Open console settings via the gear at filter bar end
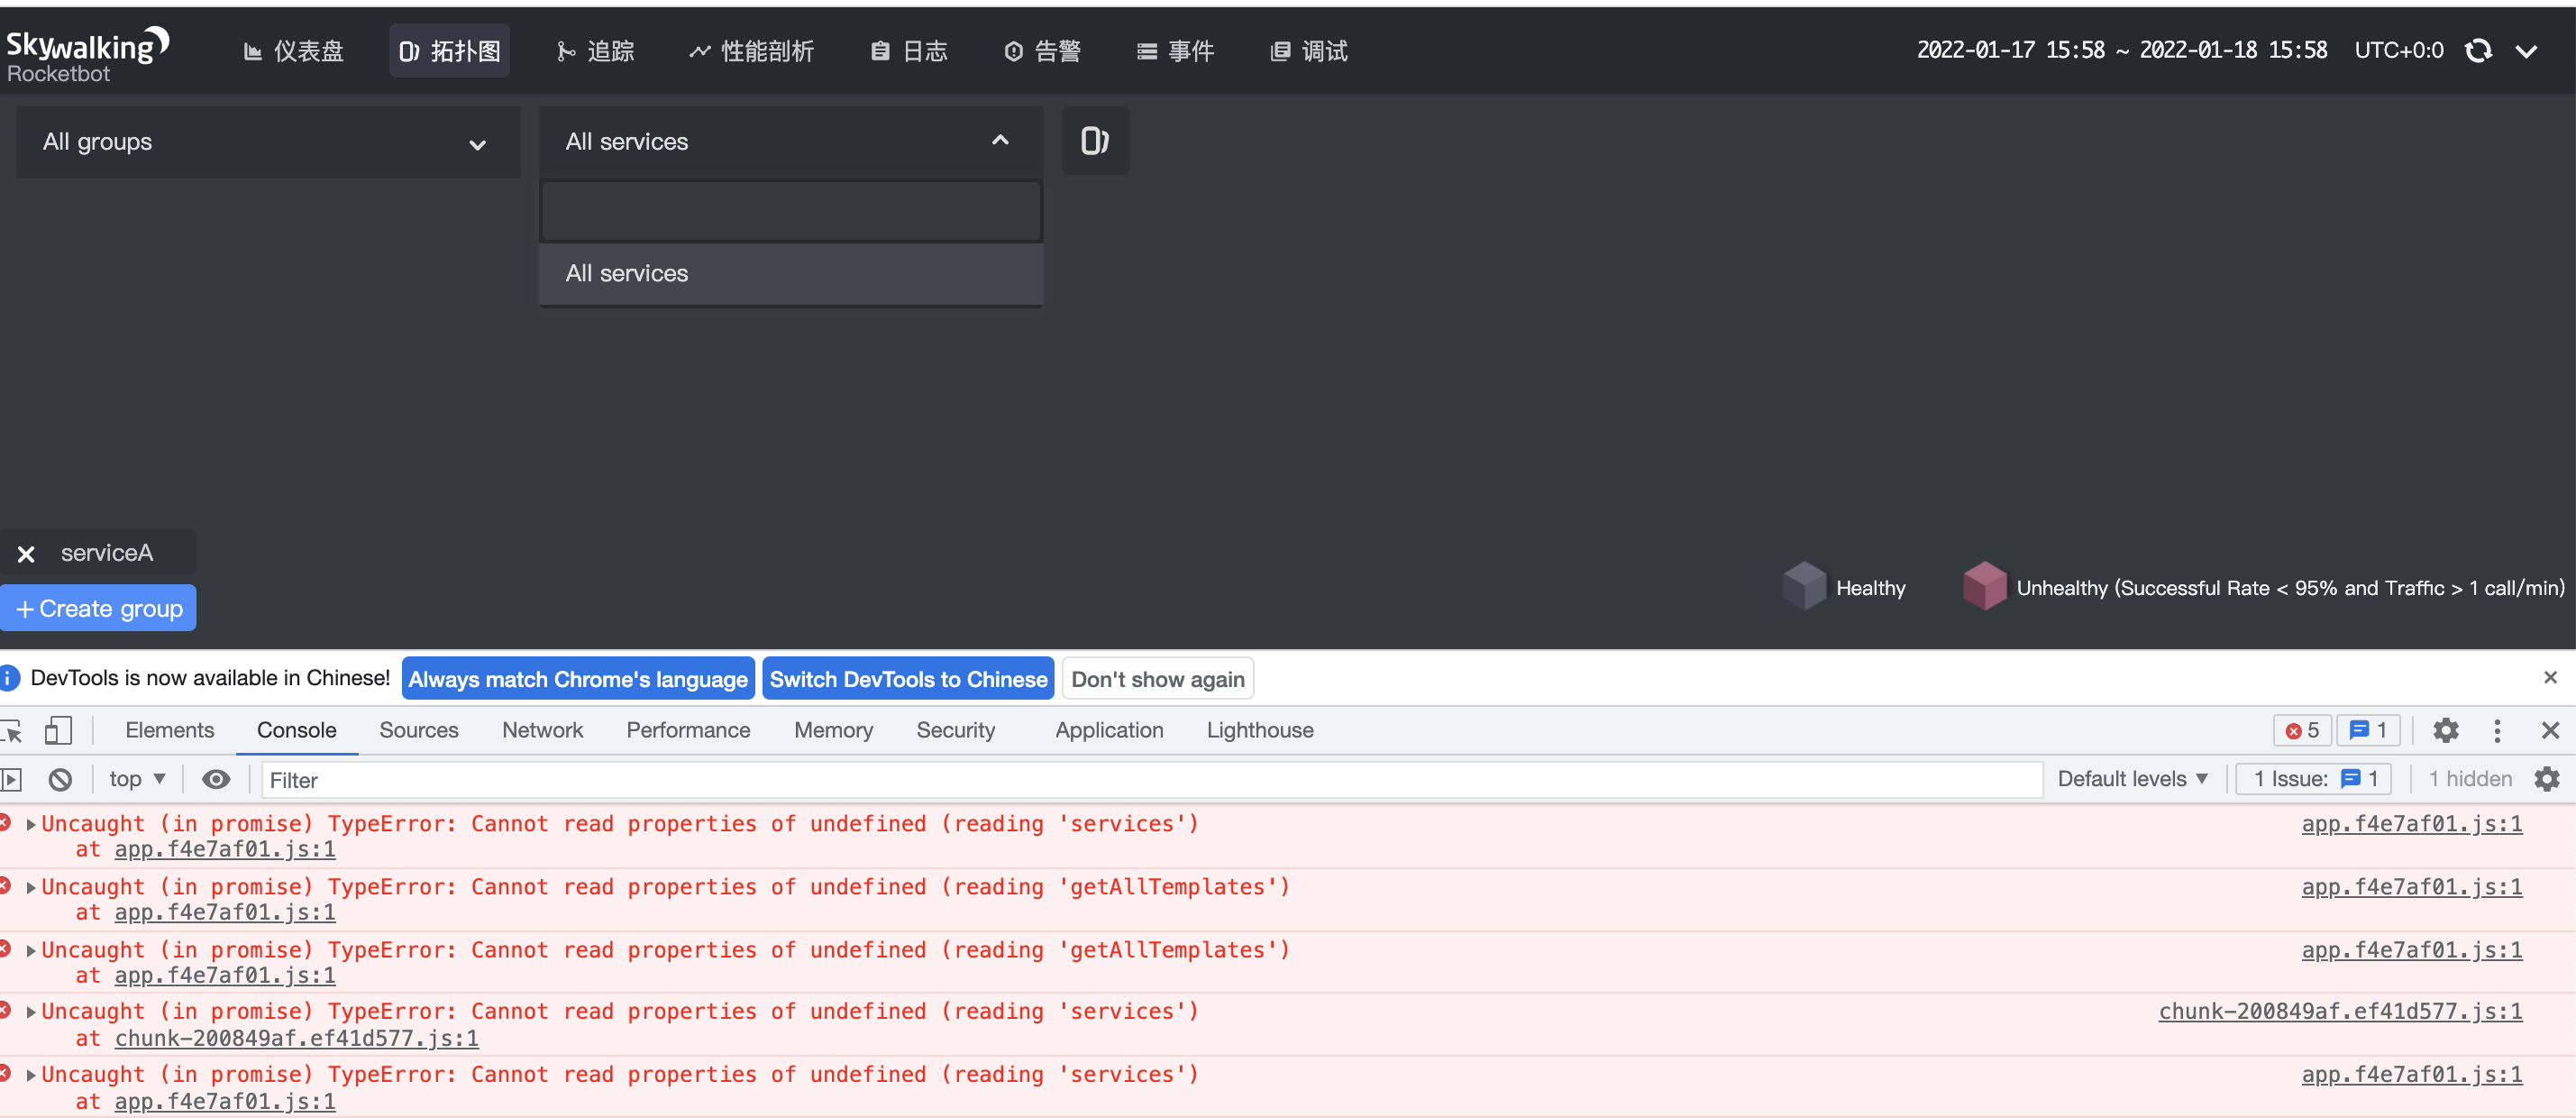Image resolution: width=2576 pixels, height=1118 pixels. click(x=2547, y=779)
